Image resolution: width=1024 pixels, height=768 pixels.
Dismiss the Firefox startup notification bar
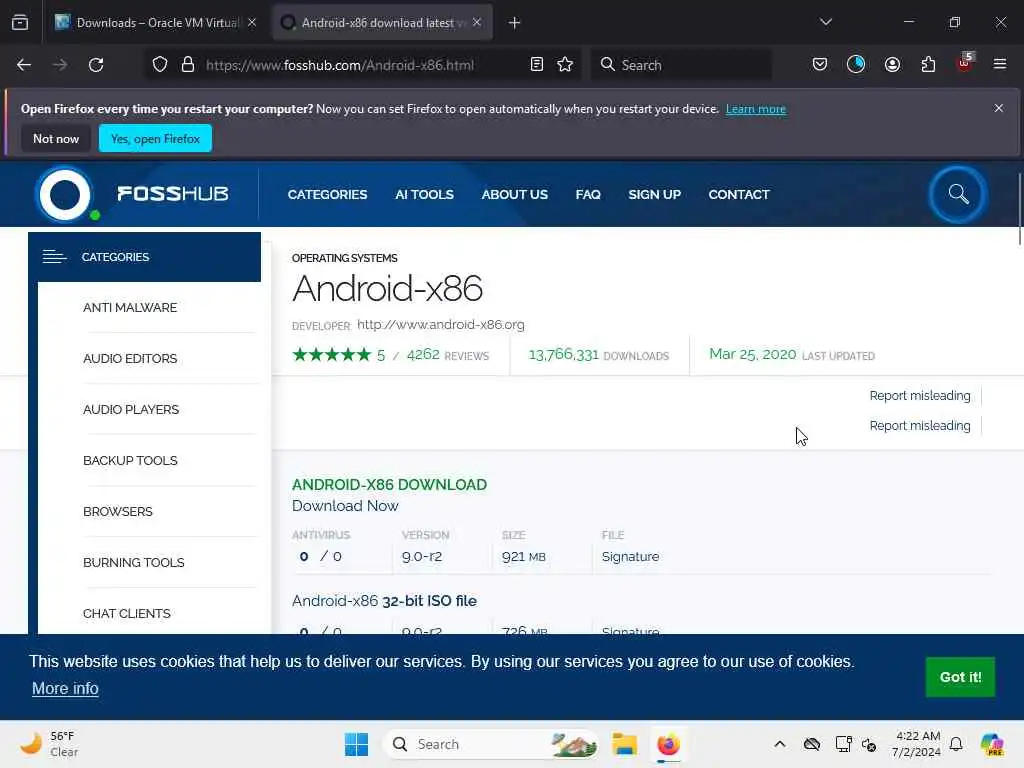coord(999,108)
